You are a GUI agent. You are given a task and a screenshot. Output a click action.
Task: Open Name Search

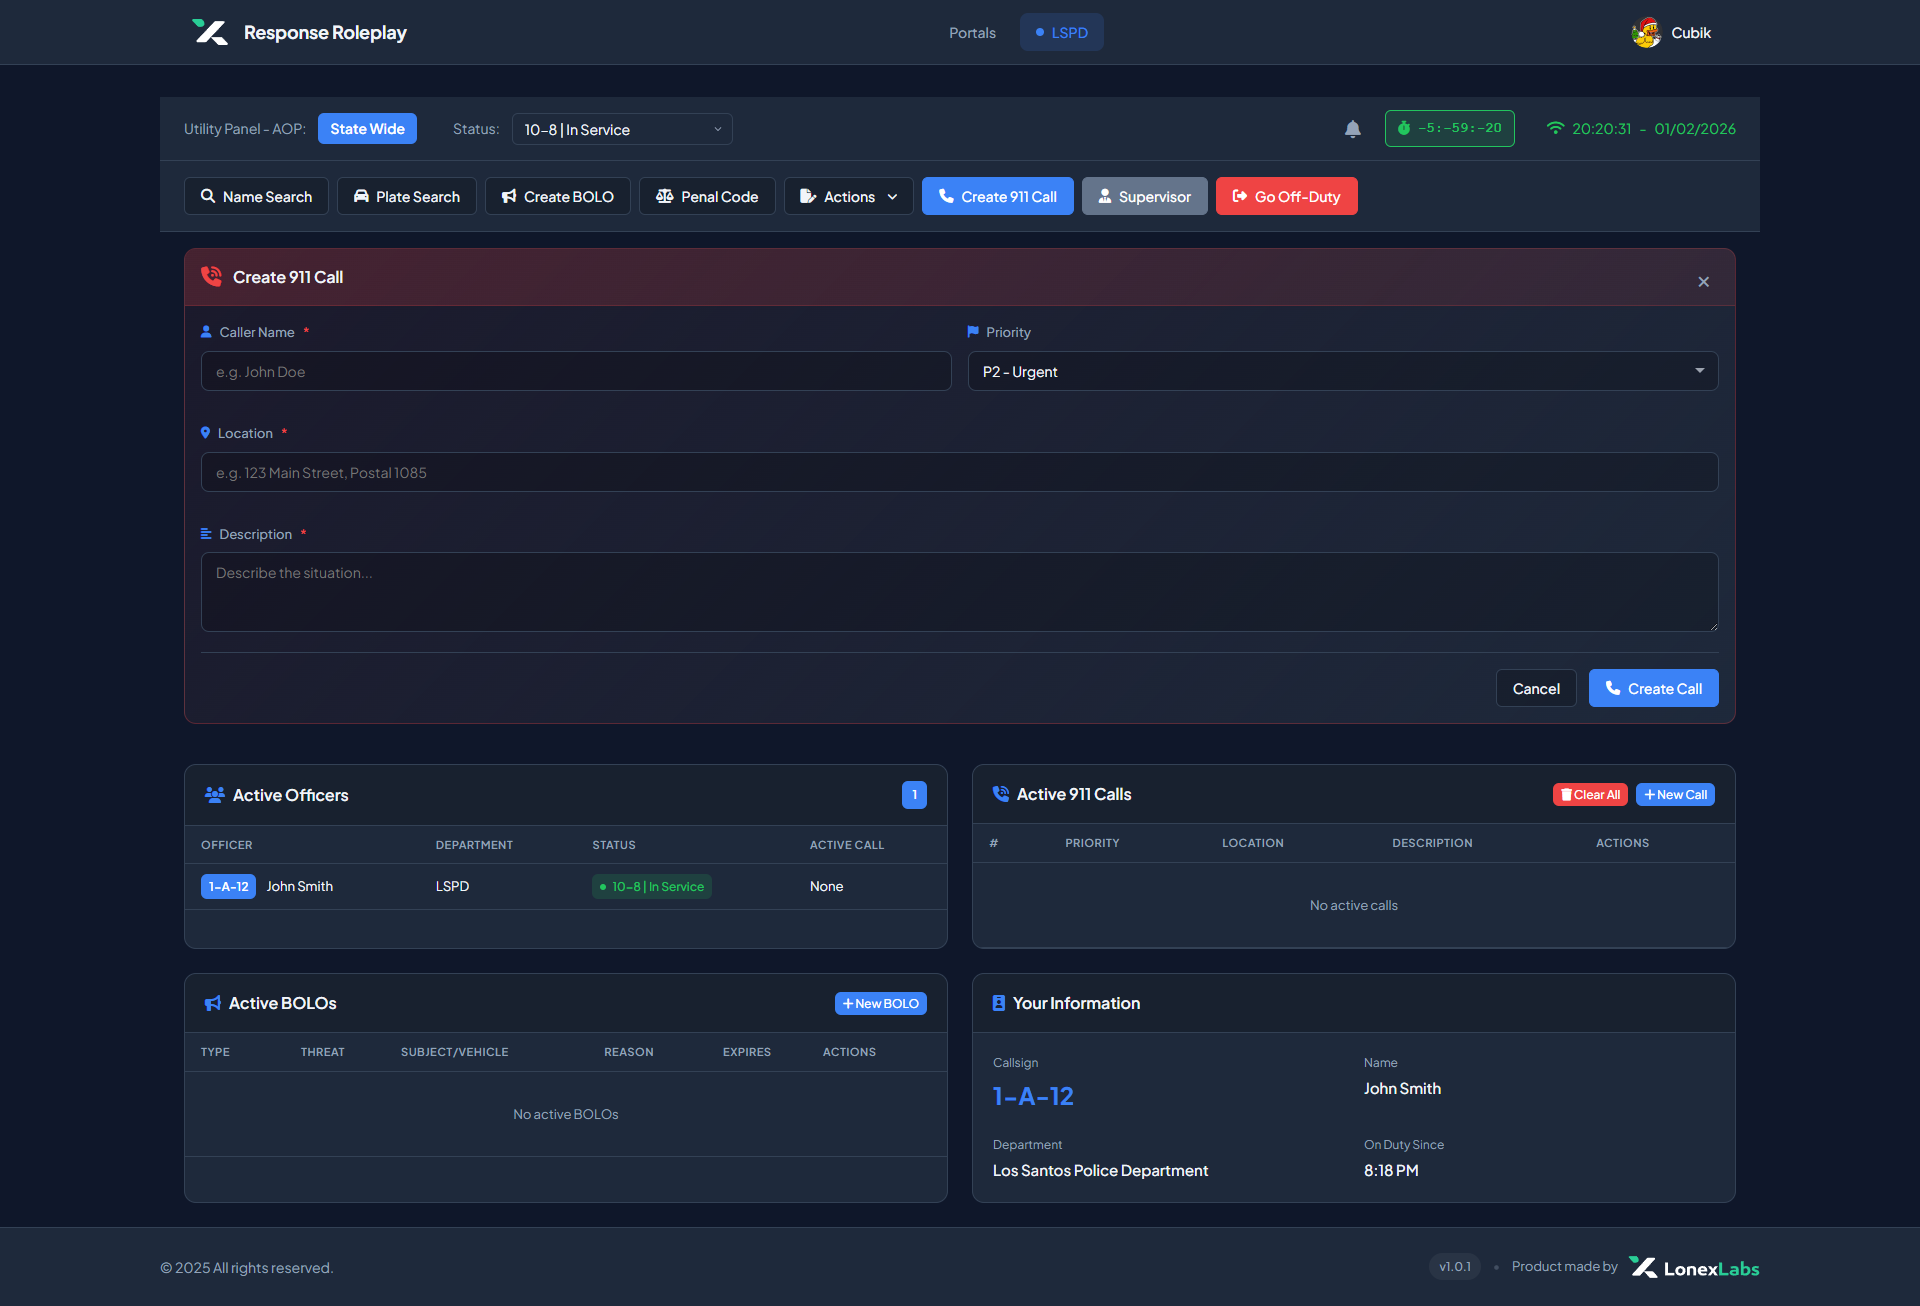click(x=256, y=196)
